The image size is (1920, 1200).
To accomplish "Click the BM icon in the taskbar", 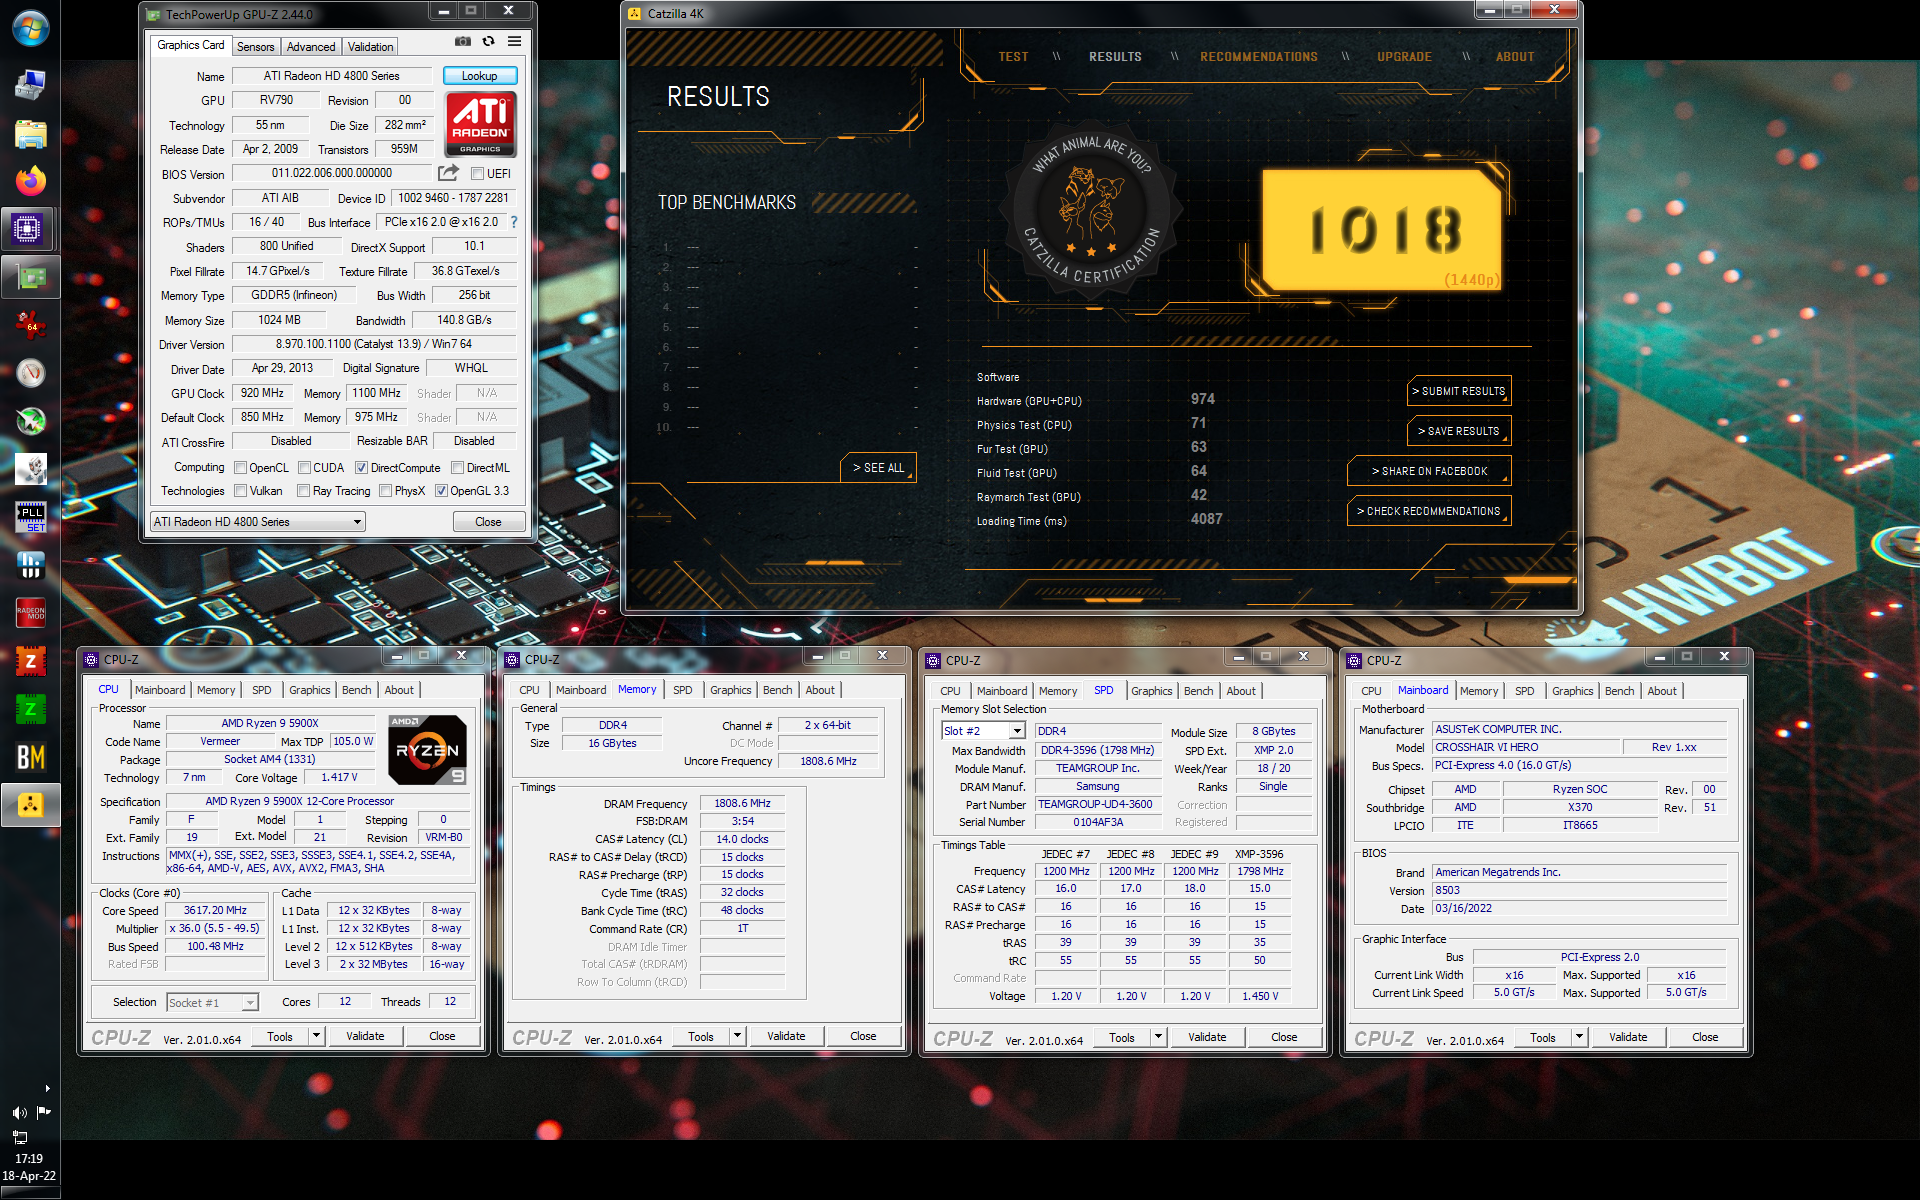I will click(31, 757).
